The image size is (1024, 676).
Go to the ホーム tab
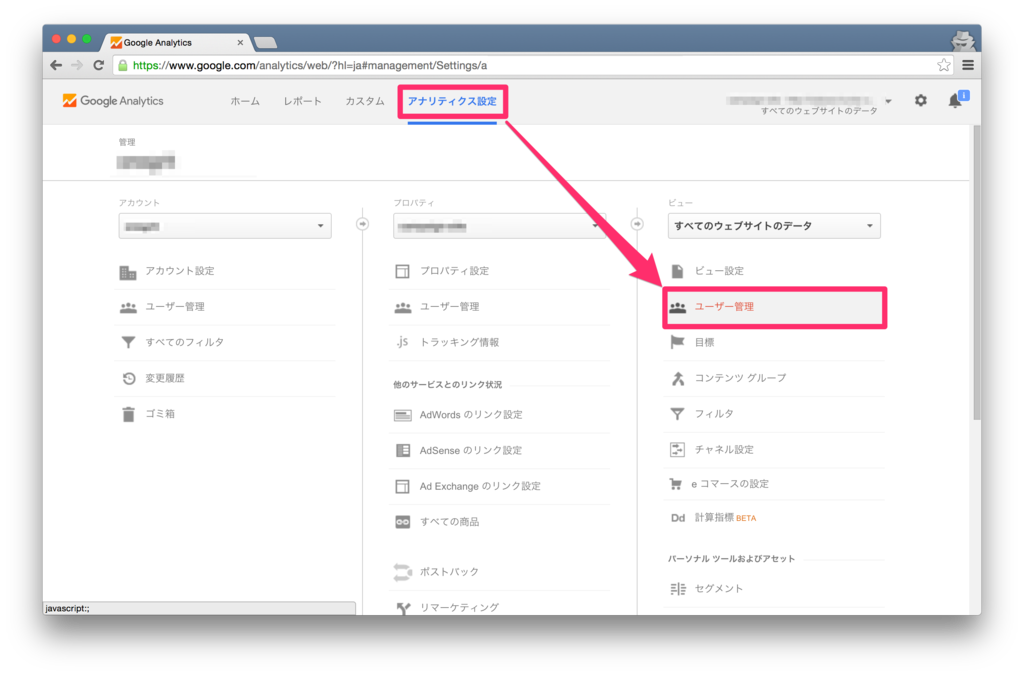point(245,101)
